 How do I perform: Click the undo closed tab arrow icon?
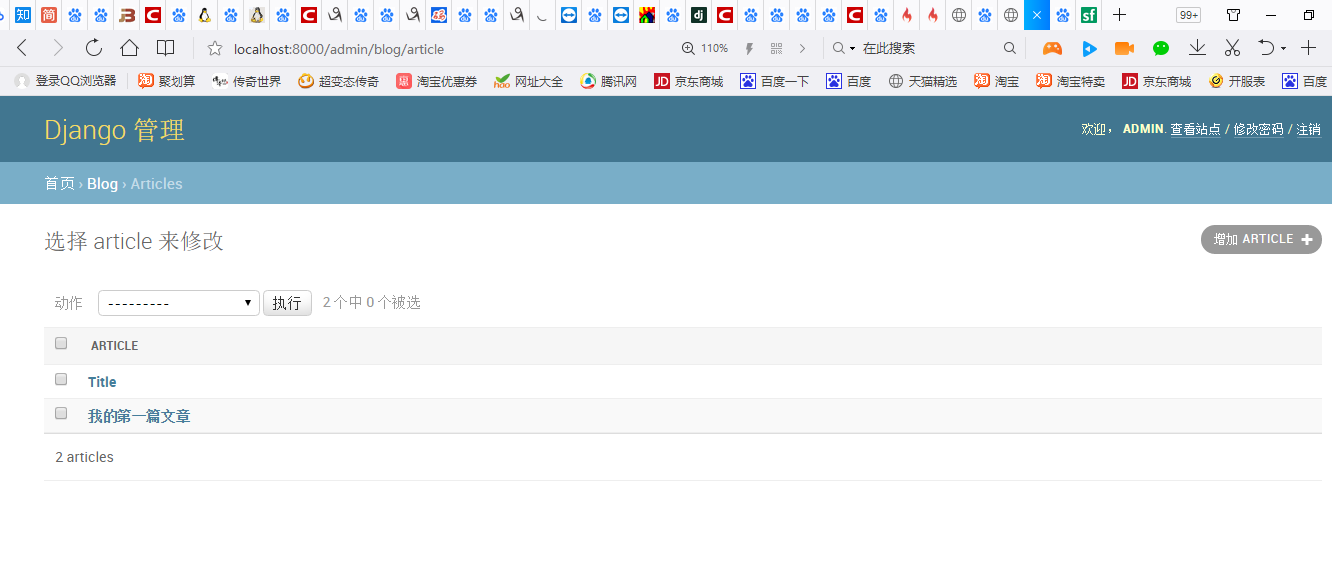(x=1266, y=48)
